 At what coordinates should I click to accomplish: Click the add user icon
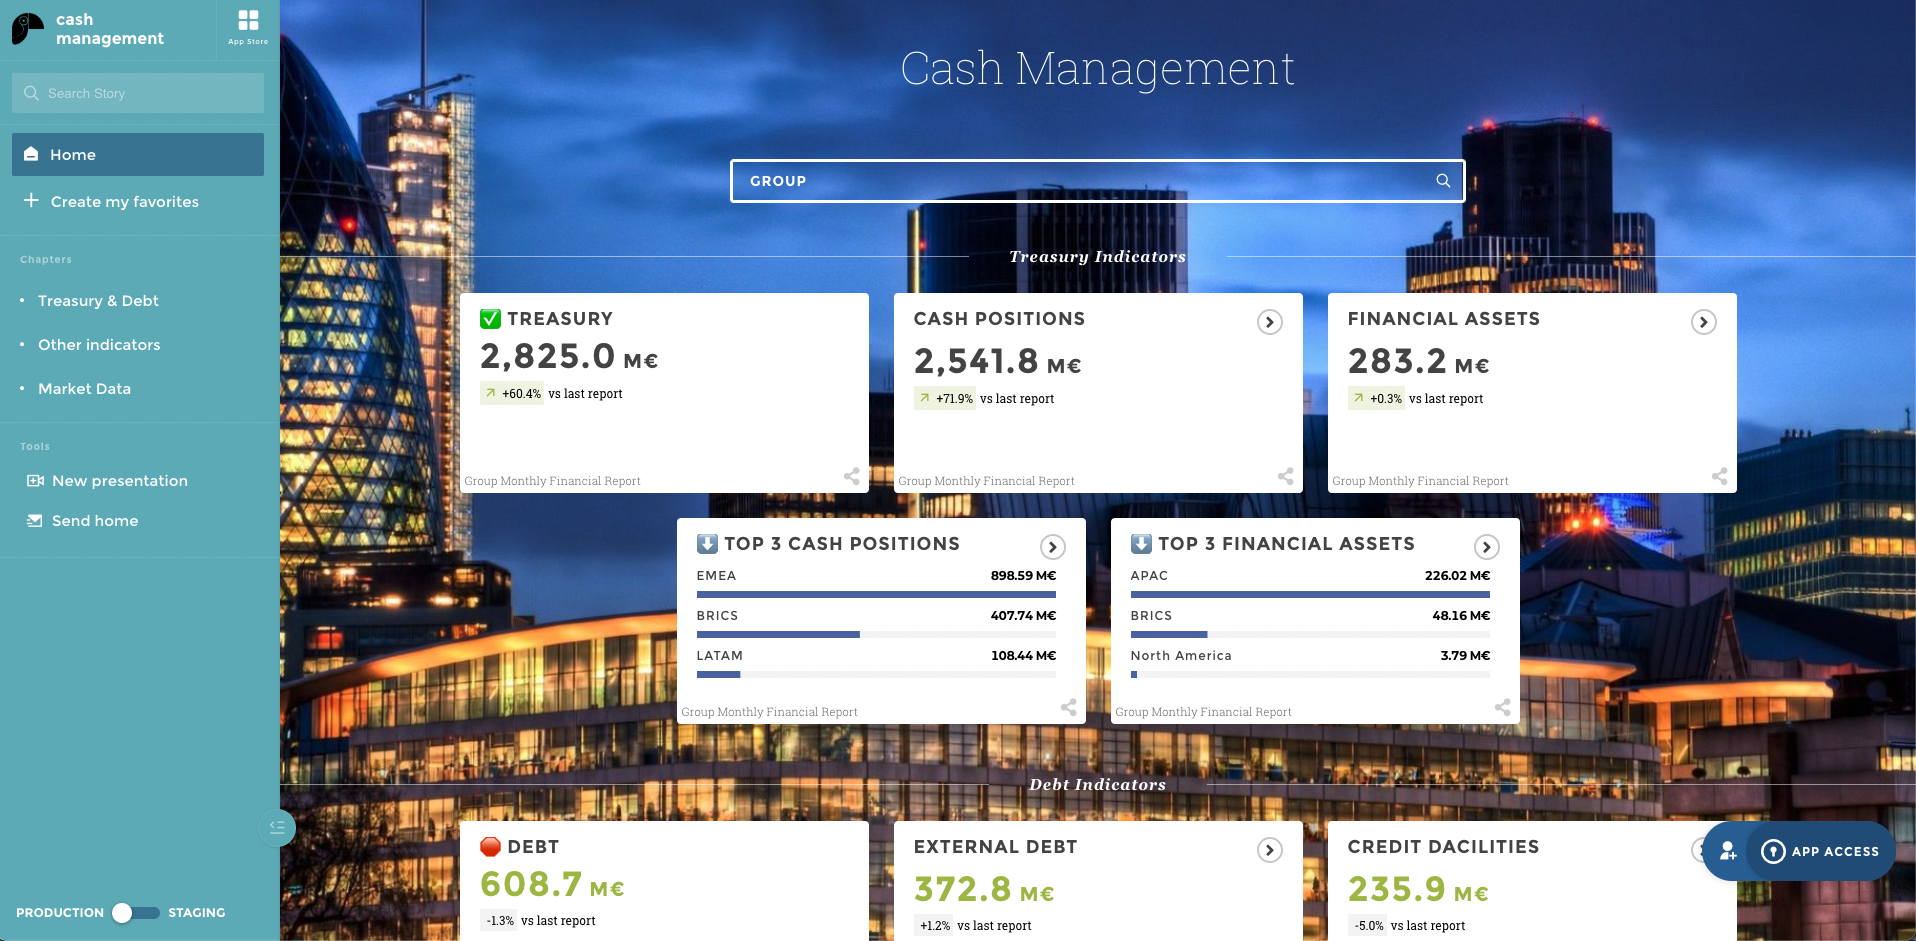[1727, 851]
